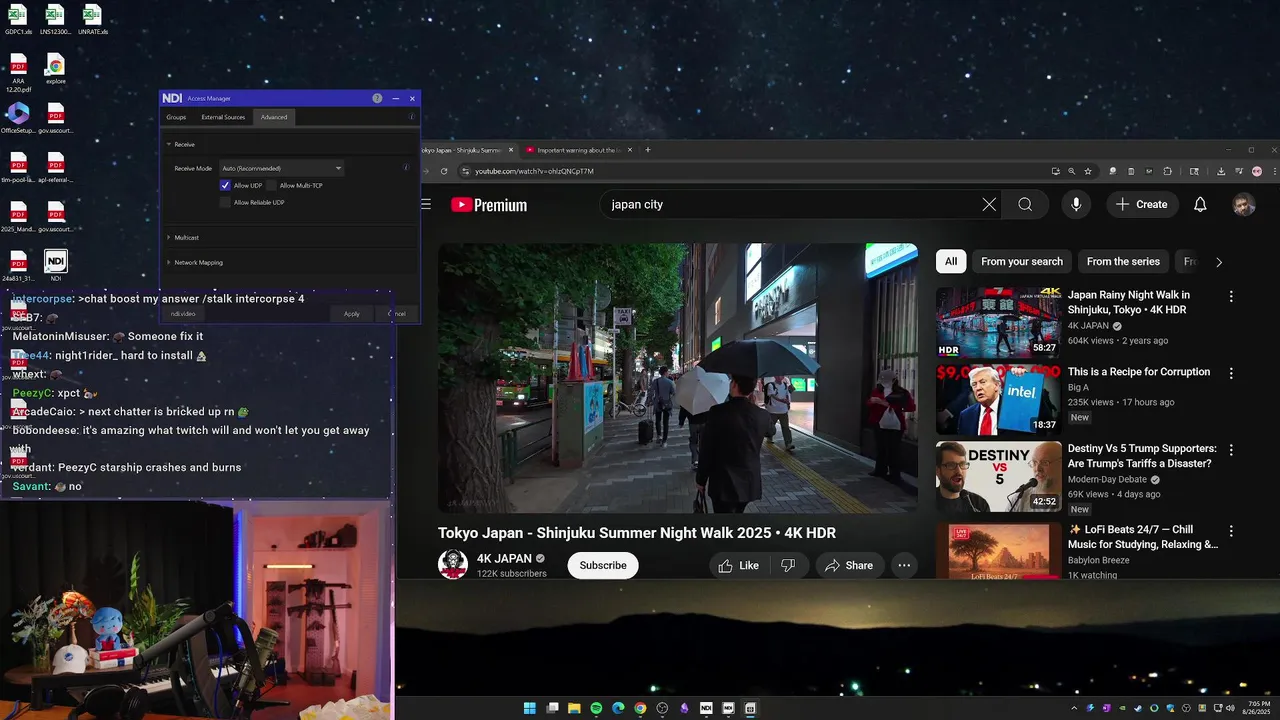Open This is a Recipe for Corruption thumbnail
This screenshot has height=720, width=1280.
[x=999, y=400]
